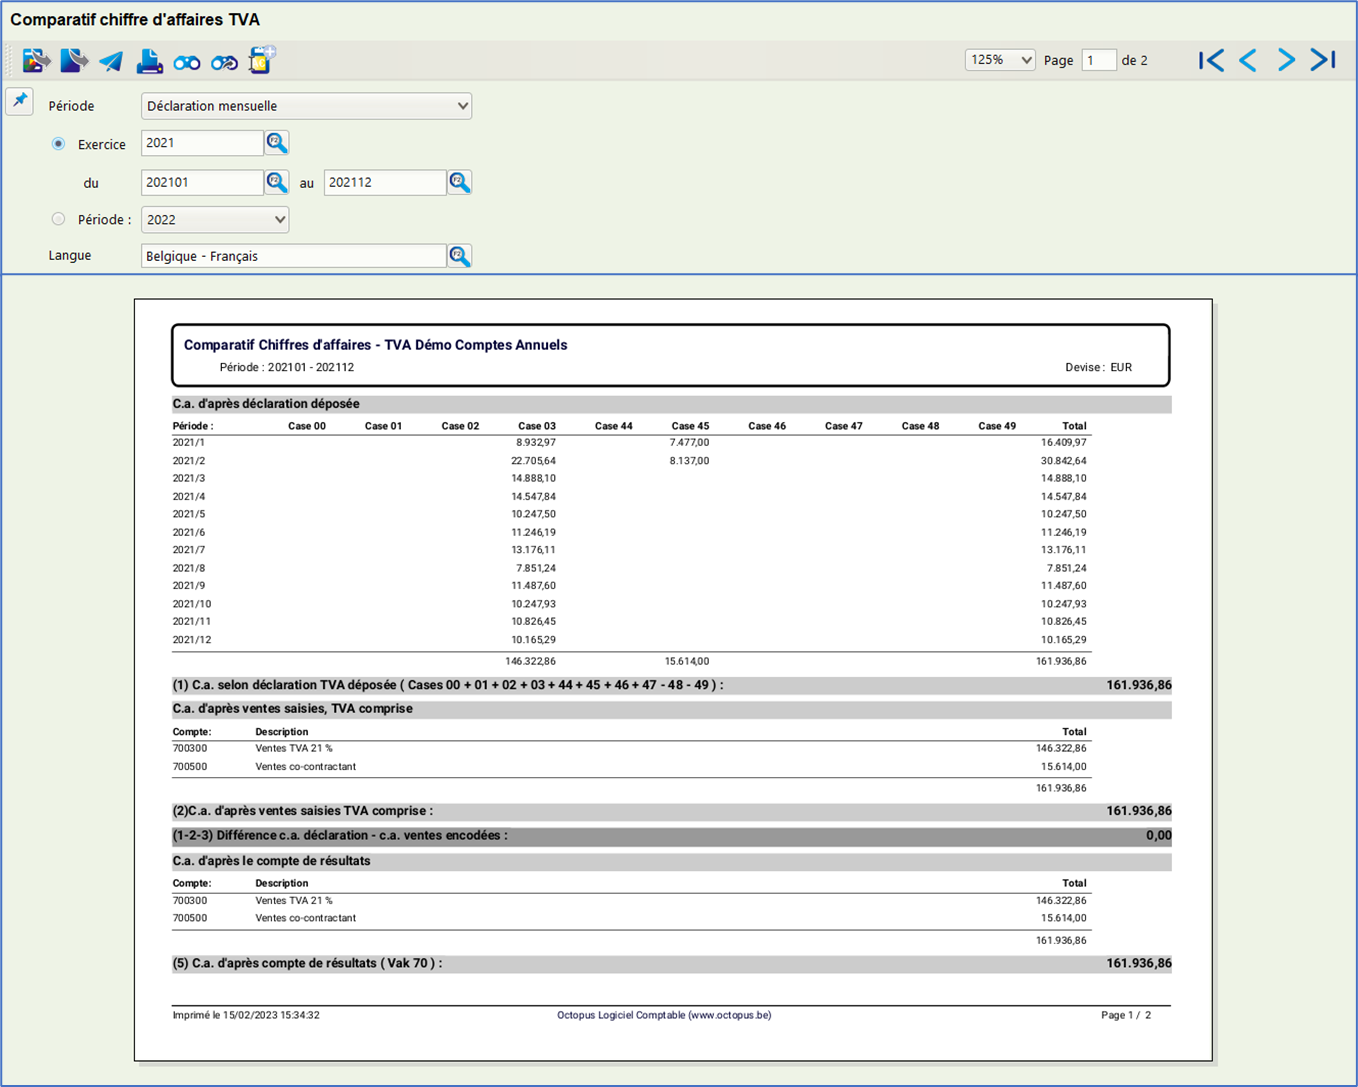The width and height of the screenshot is (1358, 1087).
Task: Select the Période radio button
Action: (x=58, y=219)
